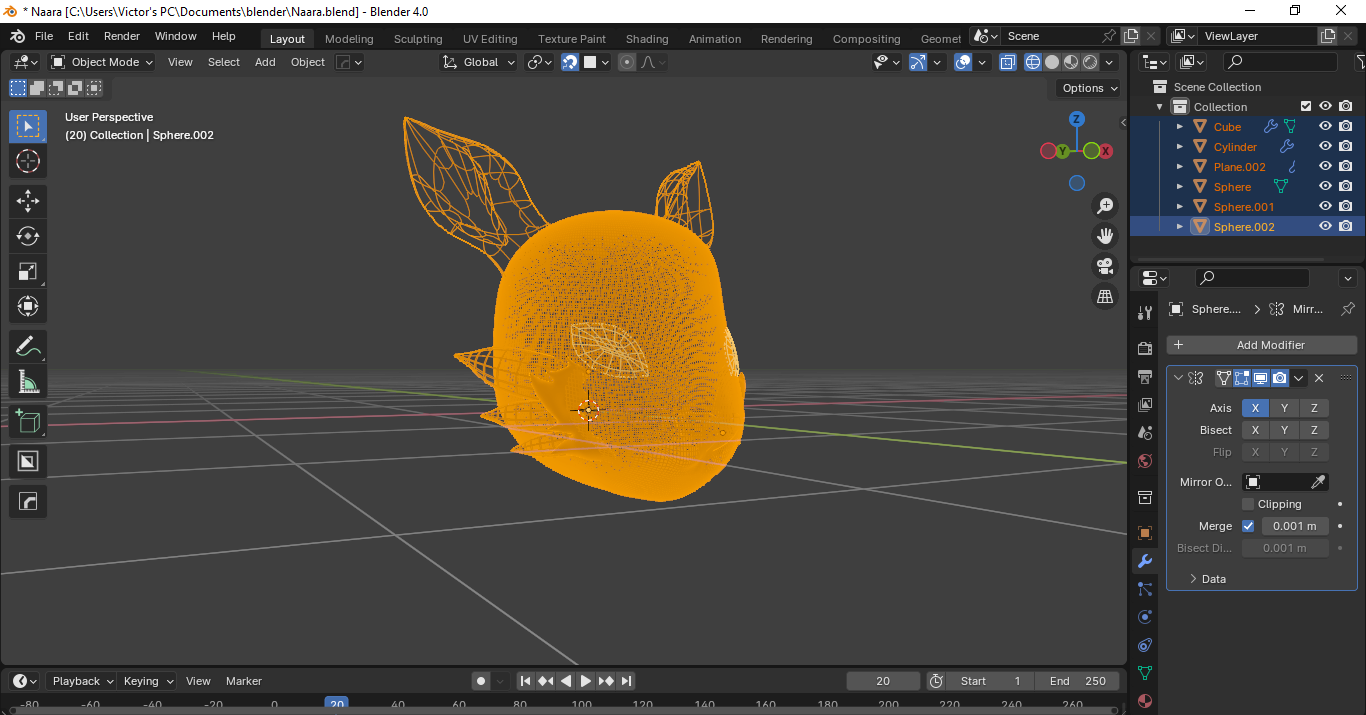Image resolution: width=1366 pixels, height=715 pixels.
Task: Select the Add Cube tool
Action: tap(28, 422)
